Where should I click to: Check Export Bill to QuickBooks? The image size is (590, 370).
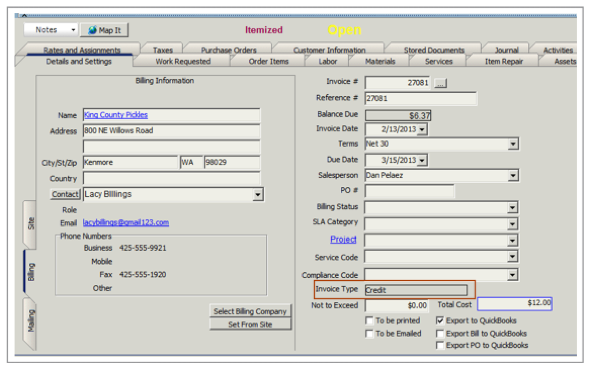439,334
